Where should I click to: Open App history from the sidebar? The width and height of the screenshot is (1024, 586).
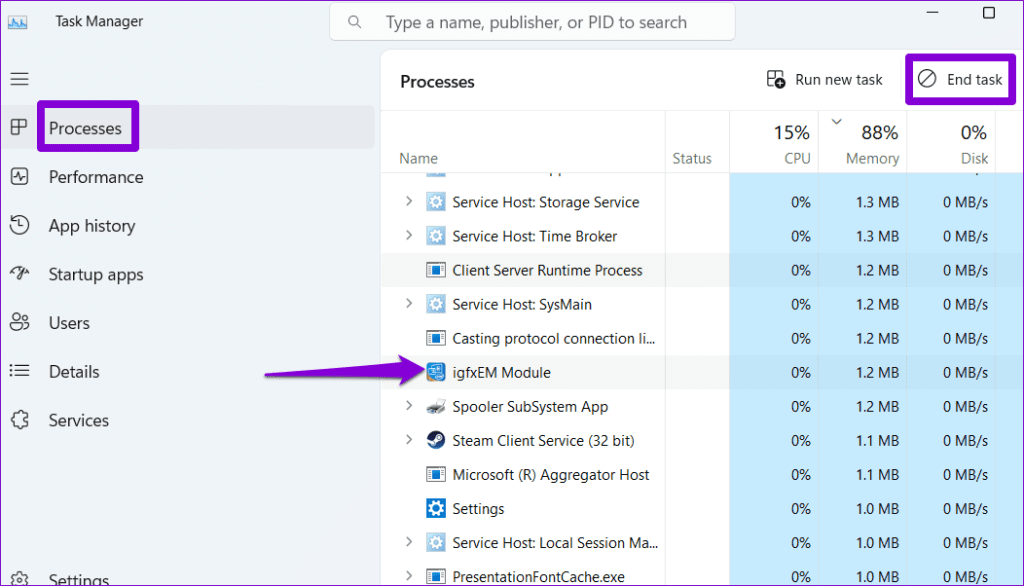click(90, 226)
